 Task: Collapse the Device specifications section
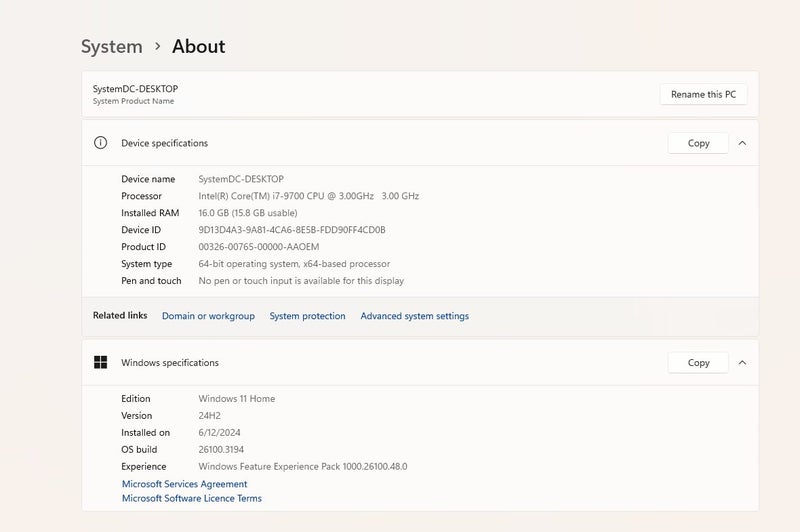coord(742,143)
